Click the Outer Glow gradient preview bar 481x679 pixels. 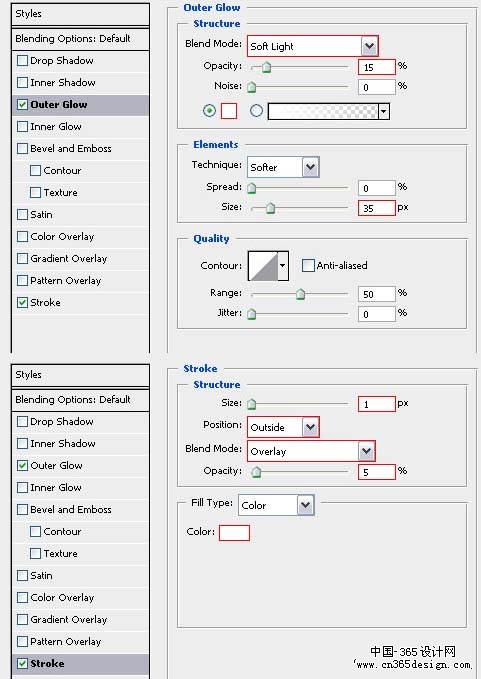pos(323,112)
